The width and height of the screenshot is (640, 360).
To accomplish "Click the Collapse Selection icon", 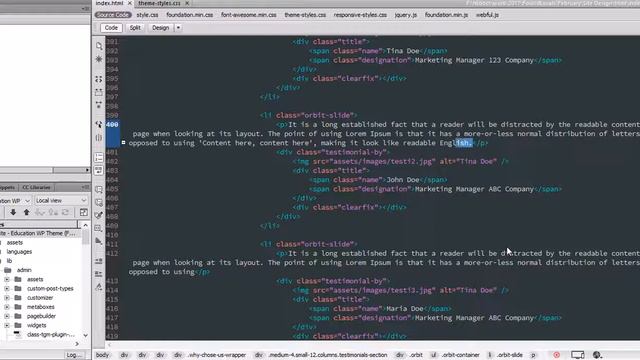I will tap(99, 92).
